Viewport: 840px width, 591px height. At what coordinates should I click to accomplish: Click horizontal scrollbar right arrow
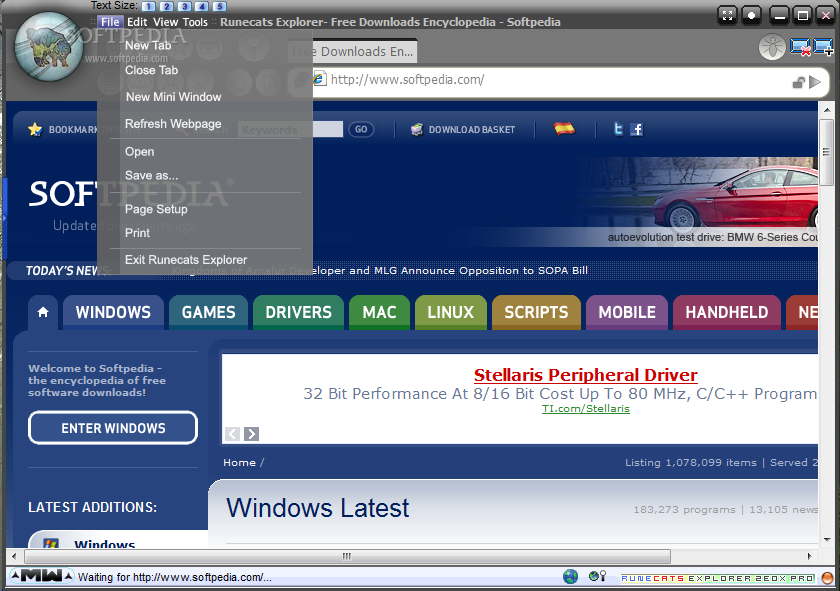(x=809, y=556)
